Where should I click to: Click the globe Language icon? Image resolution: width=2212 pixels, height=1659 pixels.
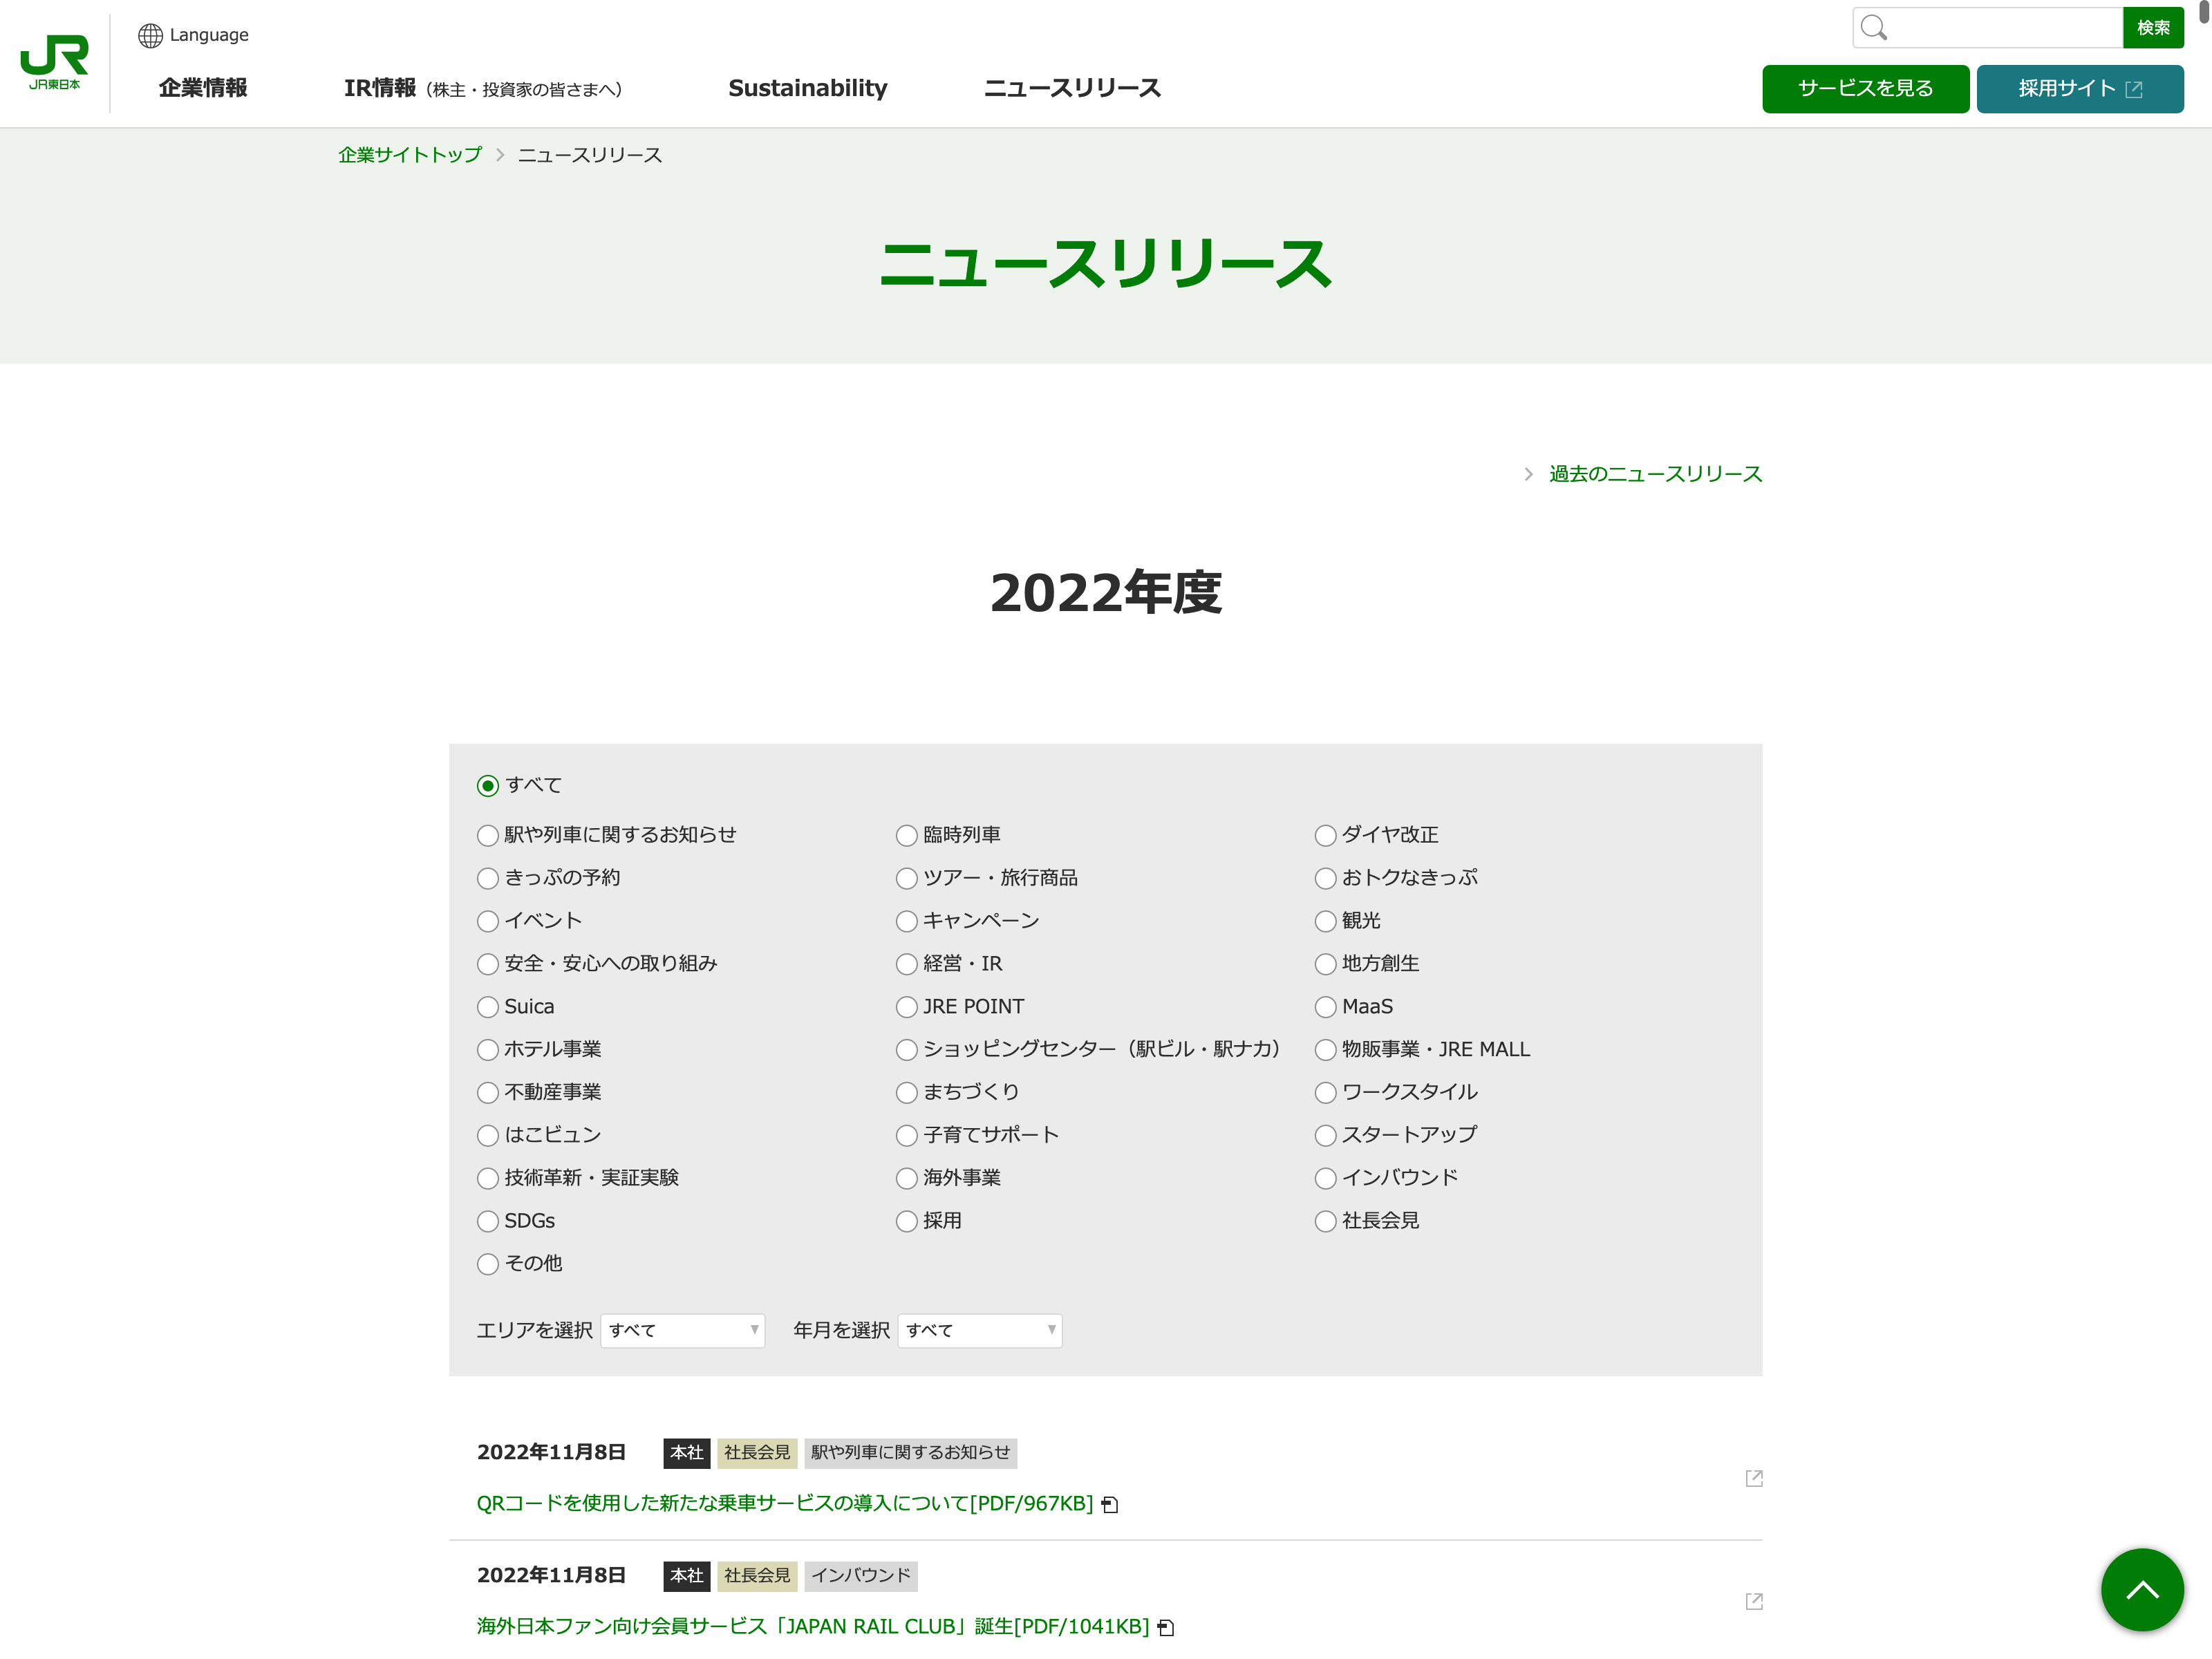click(x=150, y=35)
